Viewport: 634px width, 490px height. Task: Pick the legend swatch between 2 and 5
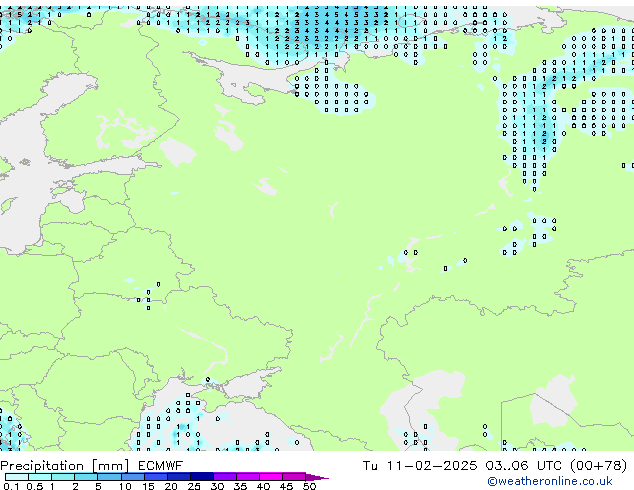click(88, 477)
